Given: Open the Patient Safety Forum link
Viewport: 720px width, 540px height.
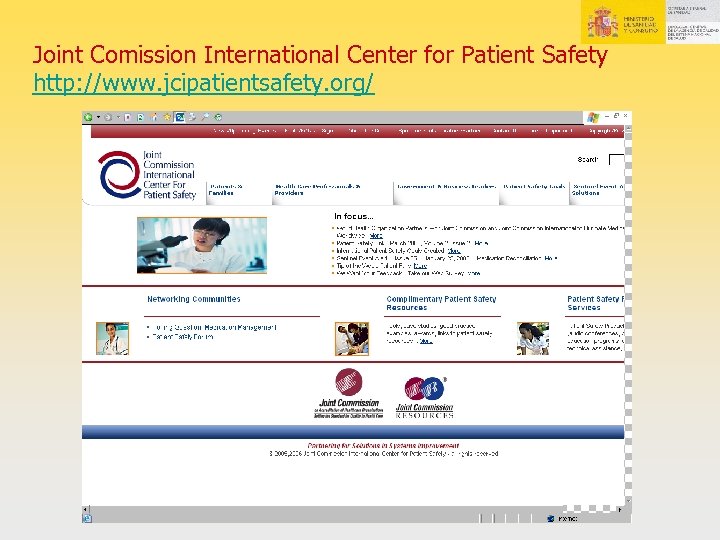Looking at the screenshot, I should 183,337.
